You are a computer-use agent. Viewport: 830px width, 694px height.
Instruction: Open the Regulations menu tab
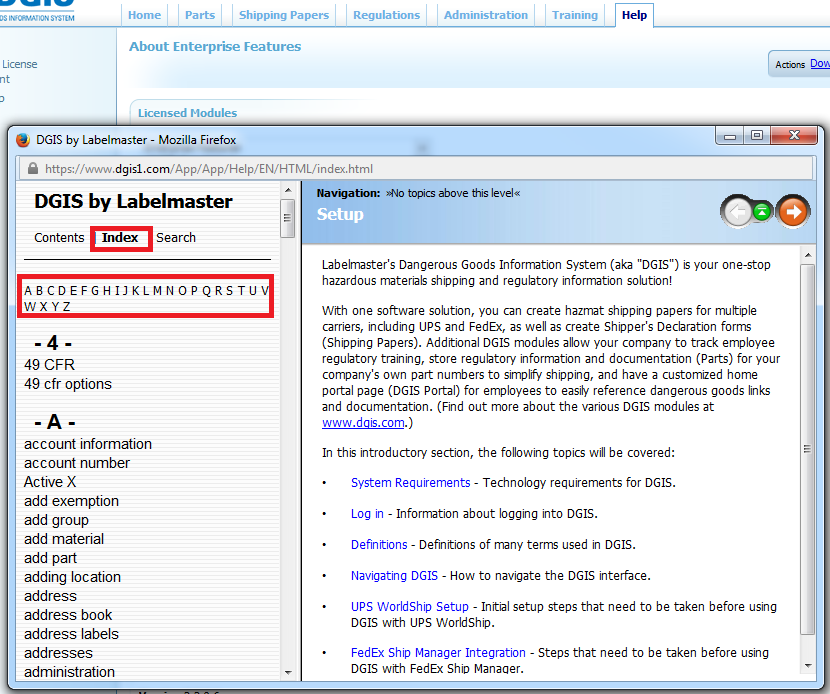(386, 15)
